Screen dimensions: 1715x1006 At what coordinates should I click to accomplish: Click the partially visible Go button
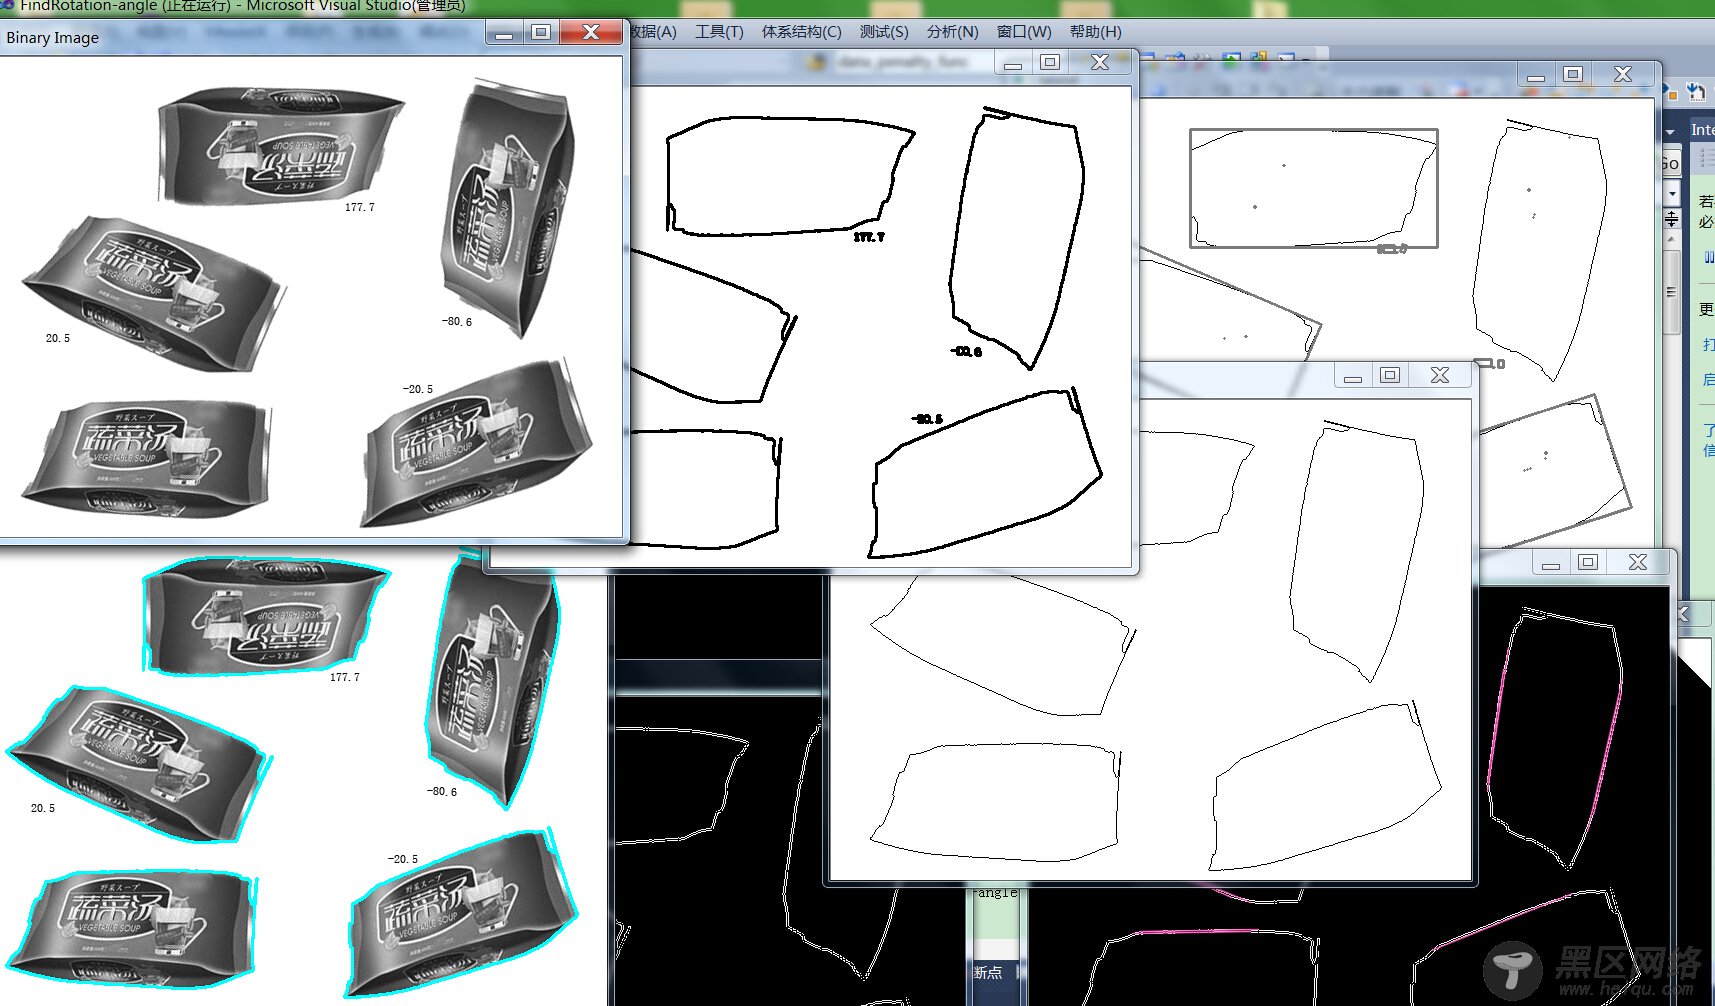pyautogui.click(x=1670, y=163)
